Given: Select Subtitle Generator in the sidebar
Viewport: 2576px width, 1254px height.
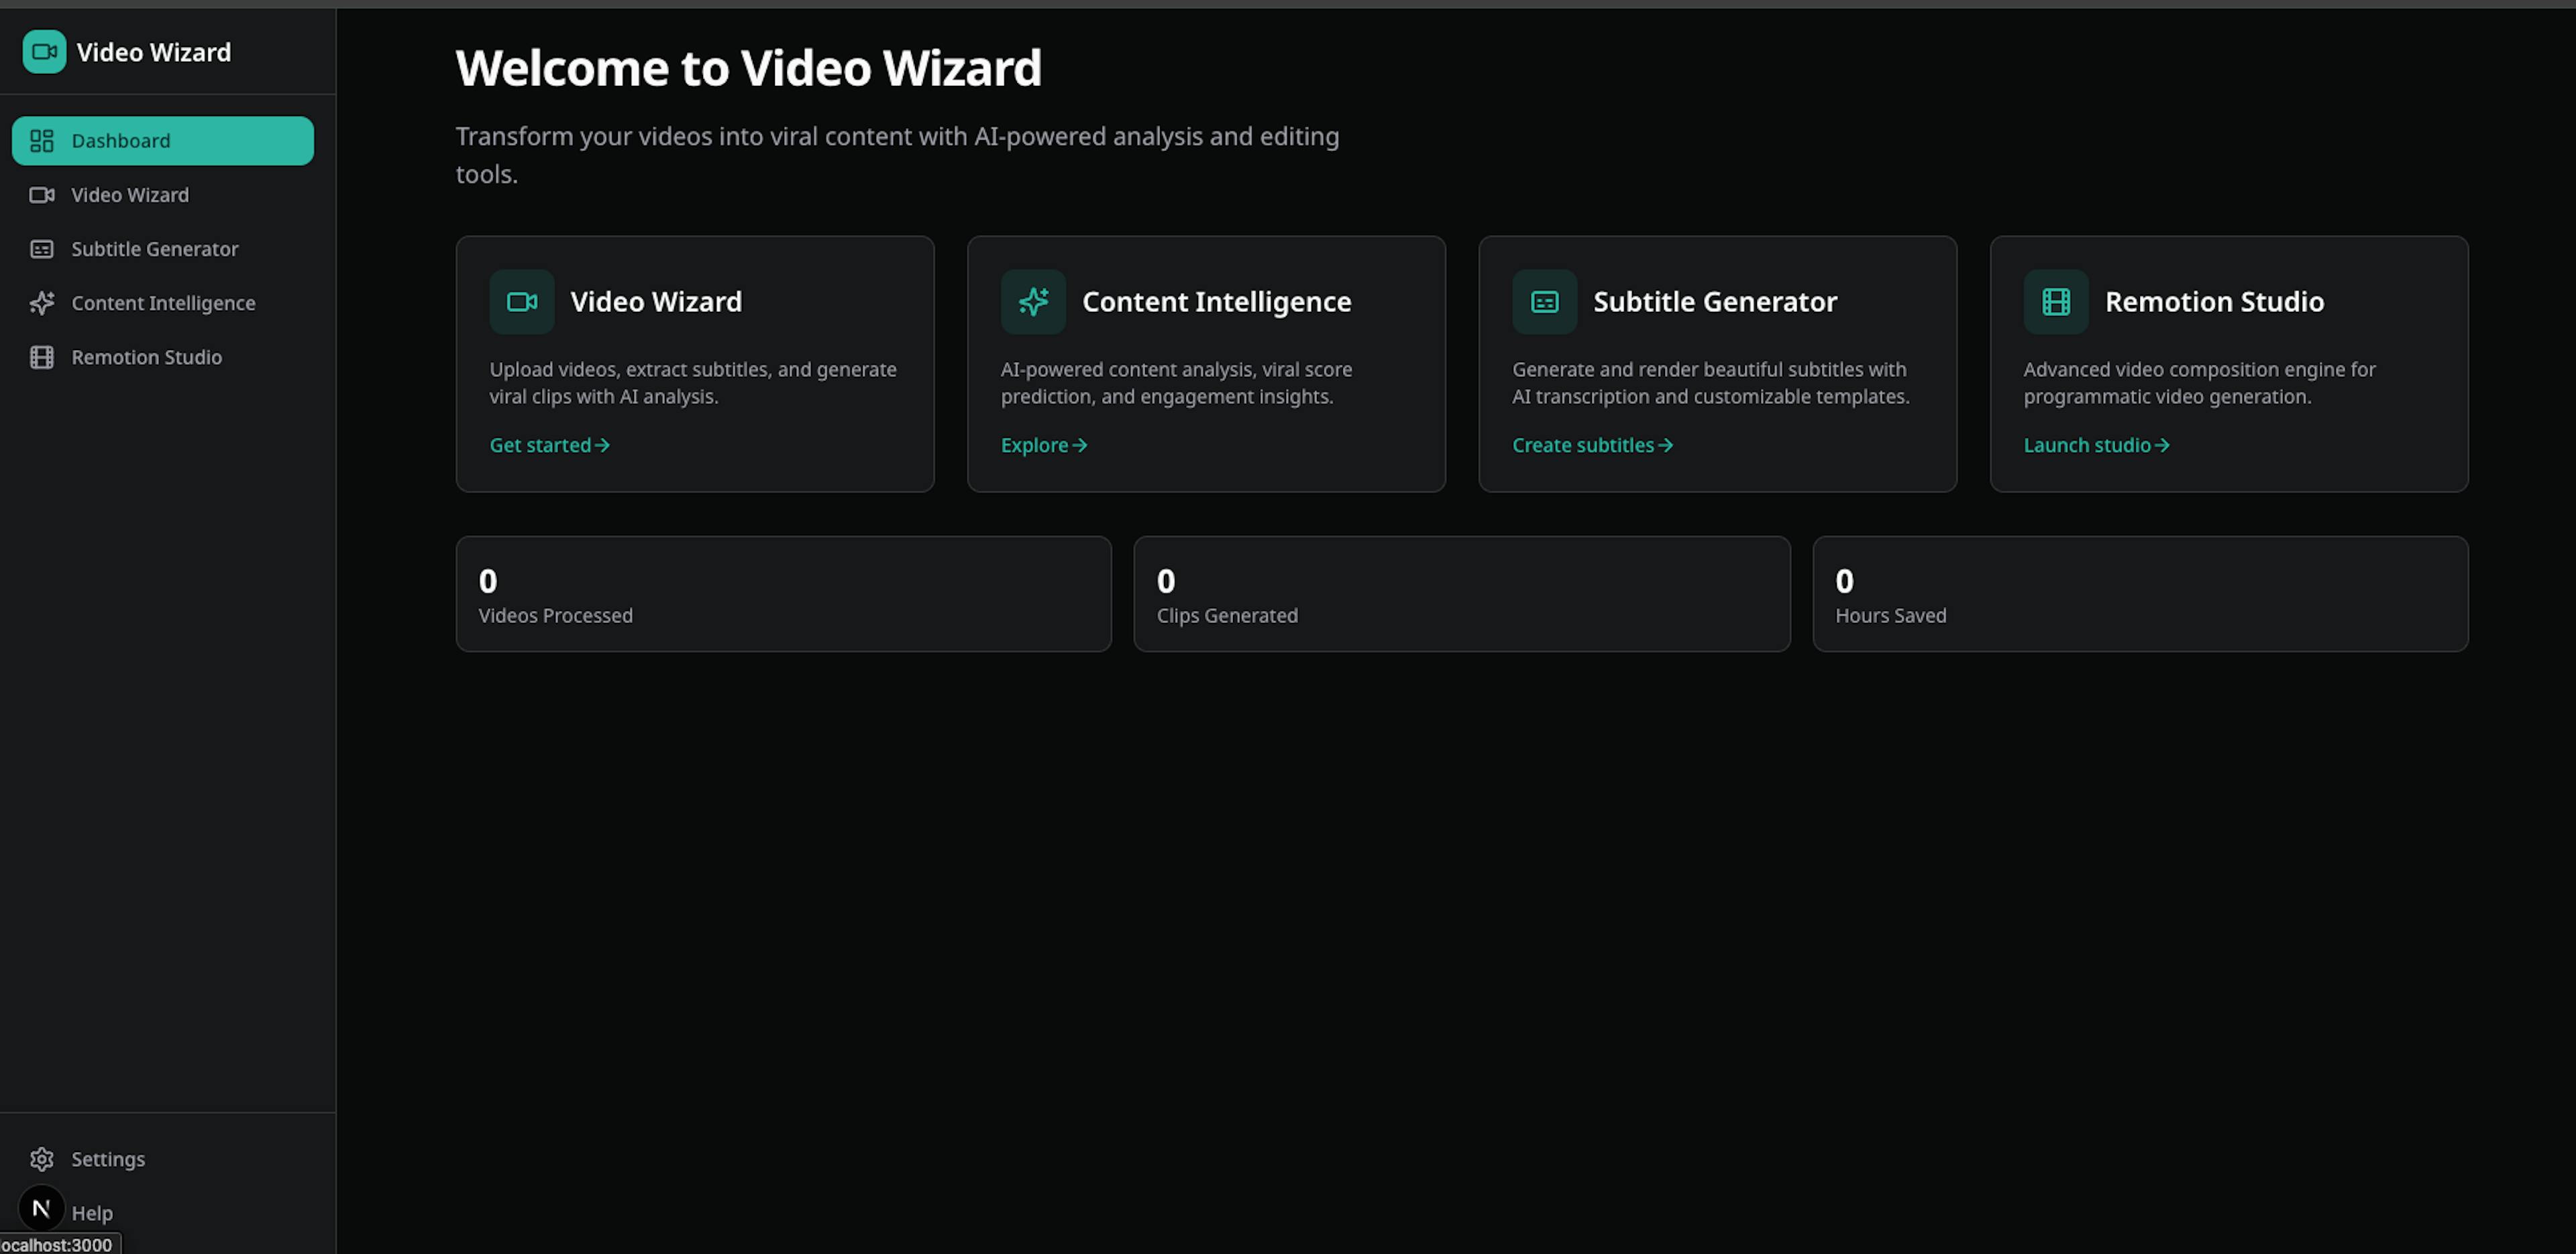Looking at the screenshot, I should pyautogui.click(x=155, y=249).
